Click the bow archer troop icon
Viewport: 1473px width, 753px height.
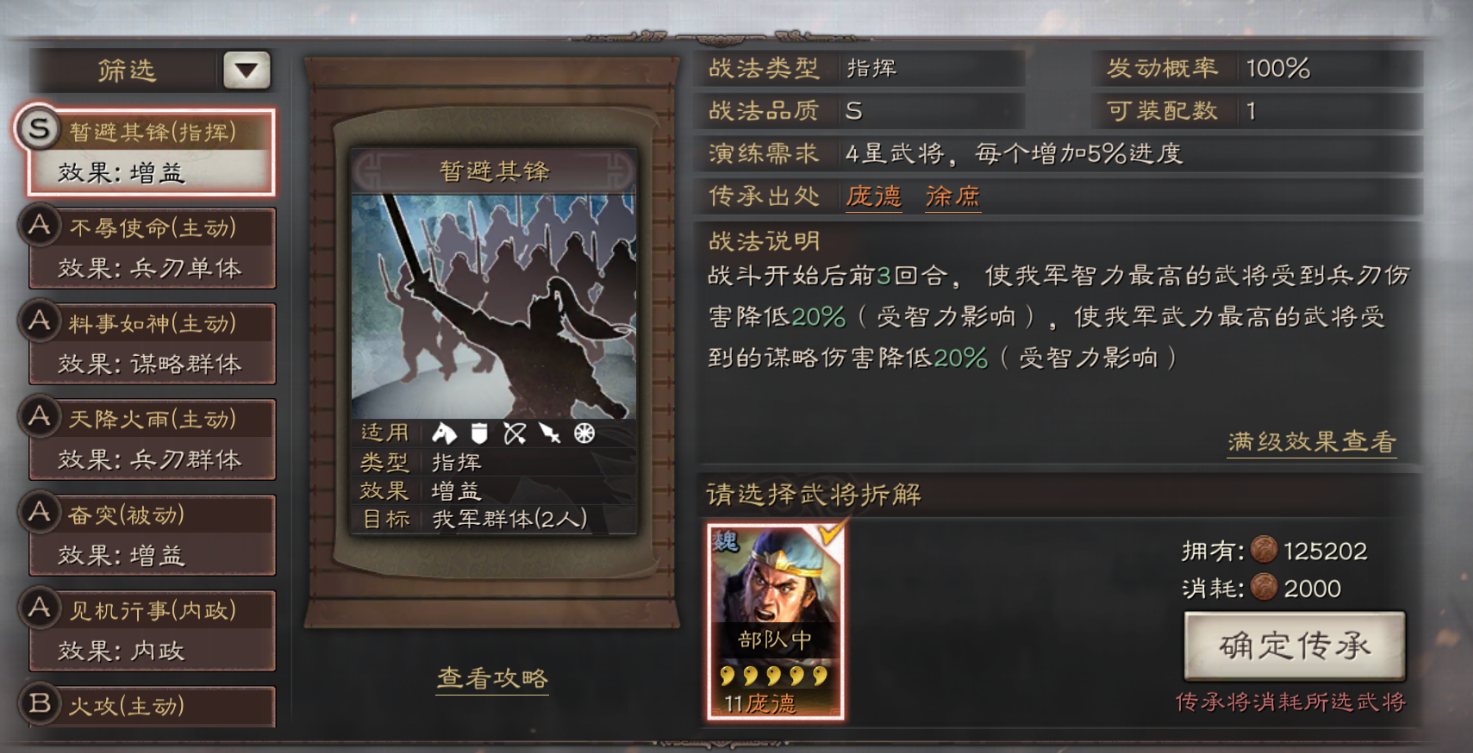tap(515, 433)
